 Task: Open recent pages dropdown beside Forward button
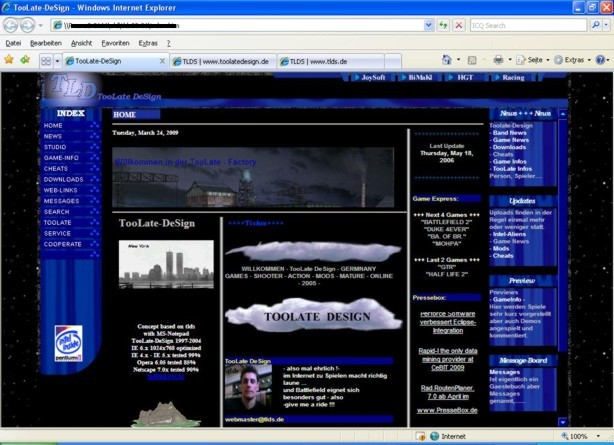(40, 26)
